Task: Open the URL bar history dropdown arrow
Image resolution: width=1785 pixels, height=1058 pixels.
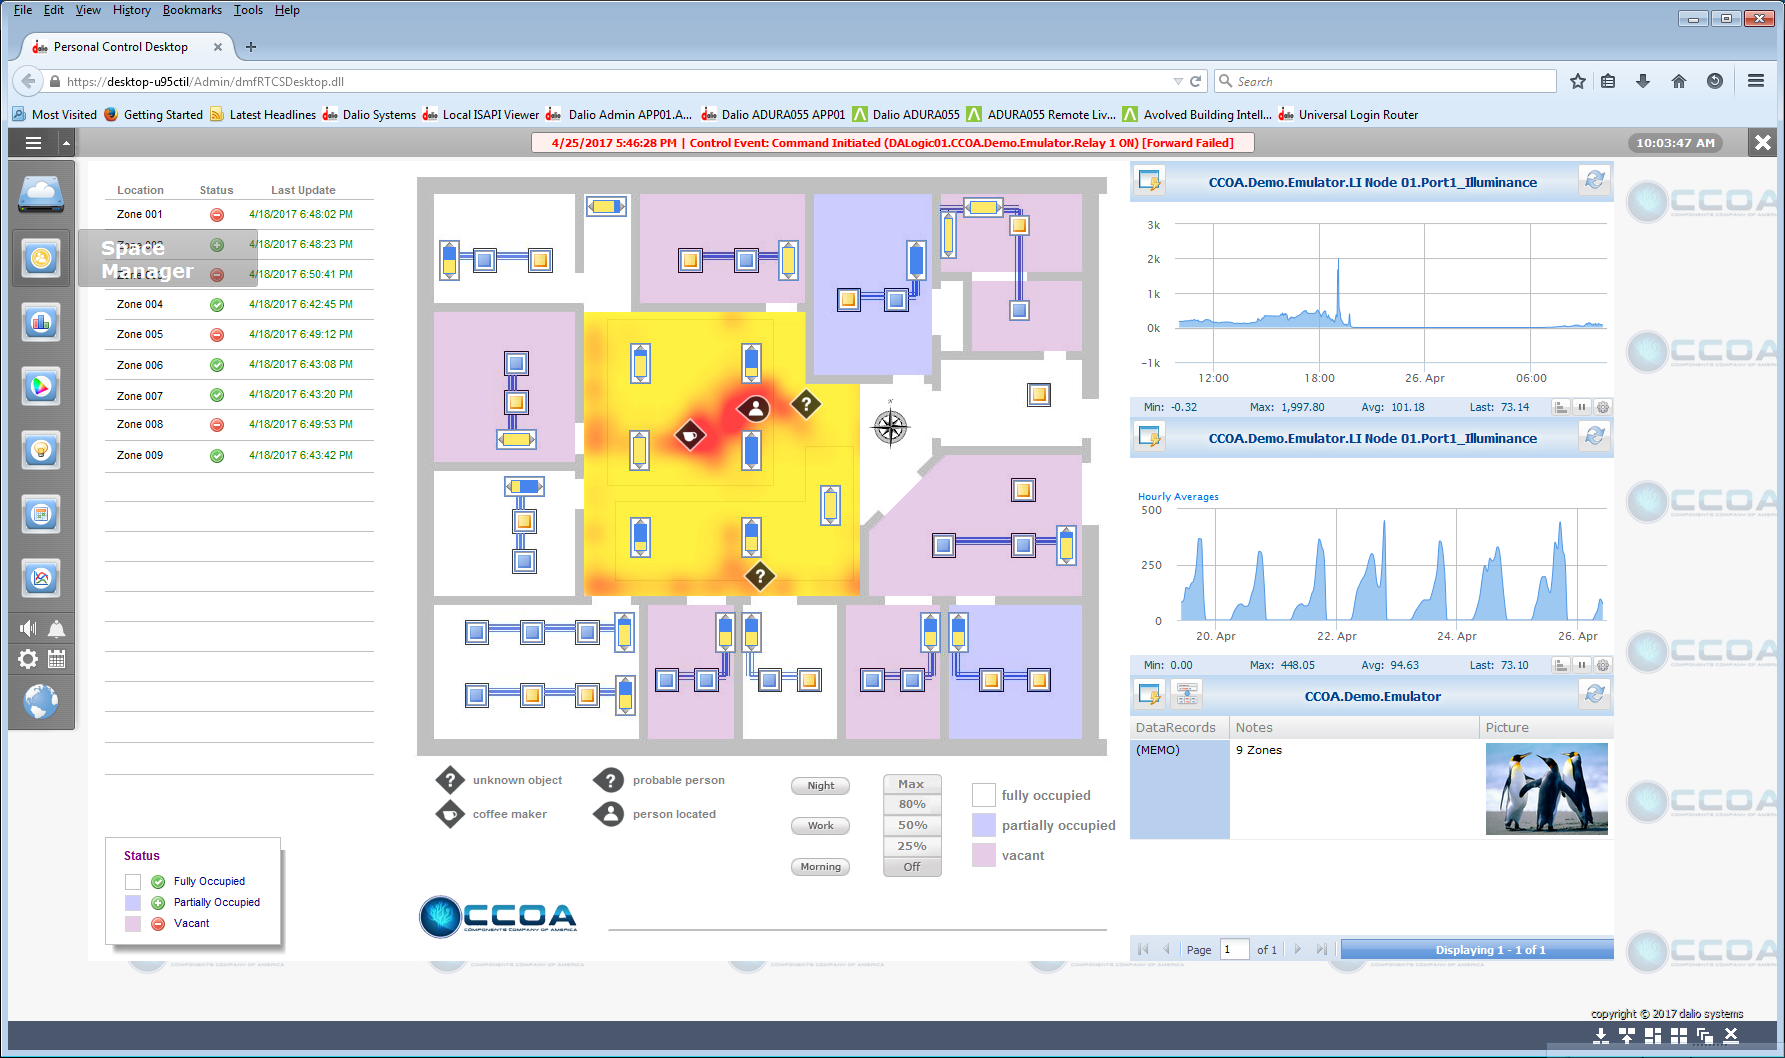Action: tap(1178, 81)
